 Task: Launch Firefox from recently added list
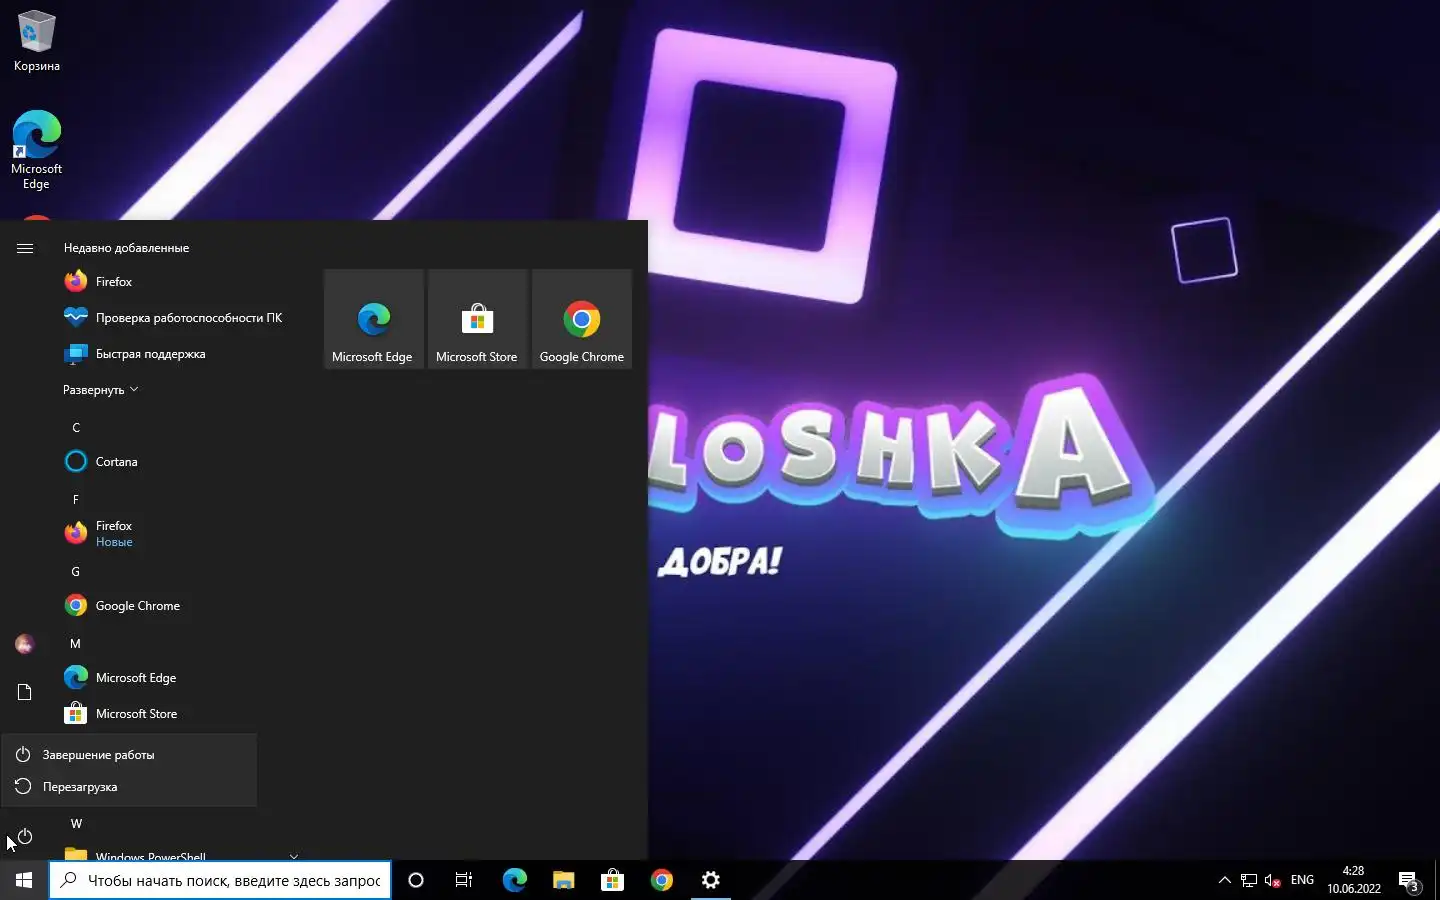click(180, 282)
